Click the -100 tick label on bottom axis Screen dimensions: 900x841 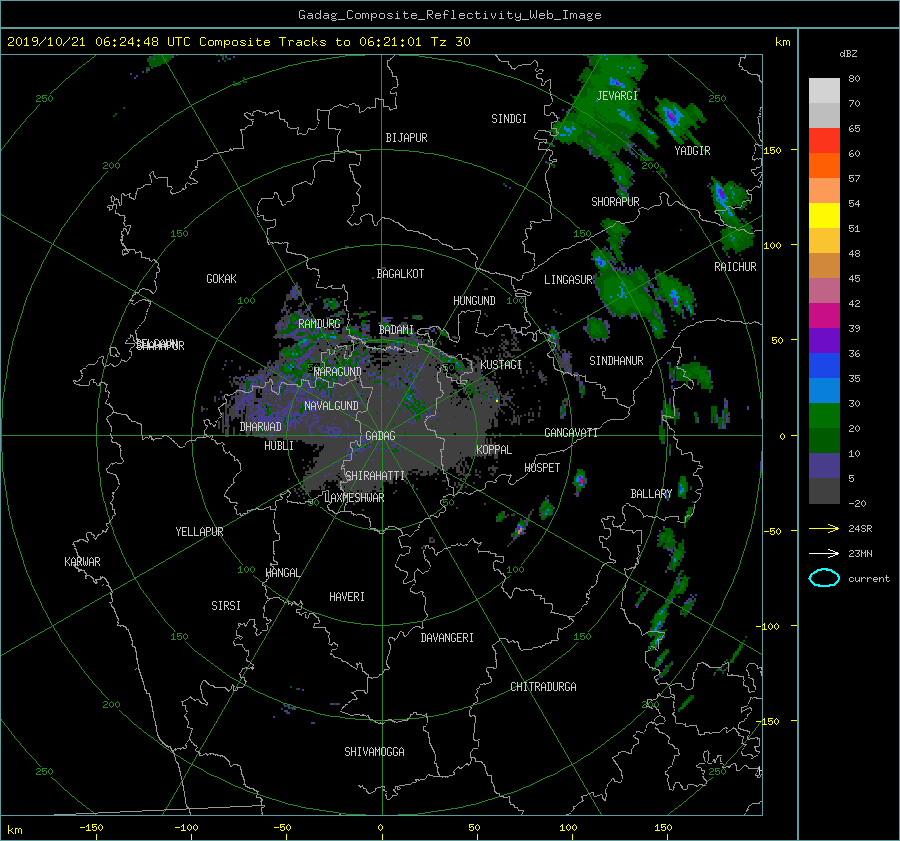186,828
